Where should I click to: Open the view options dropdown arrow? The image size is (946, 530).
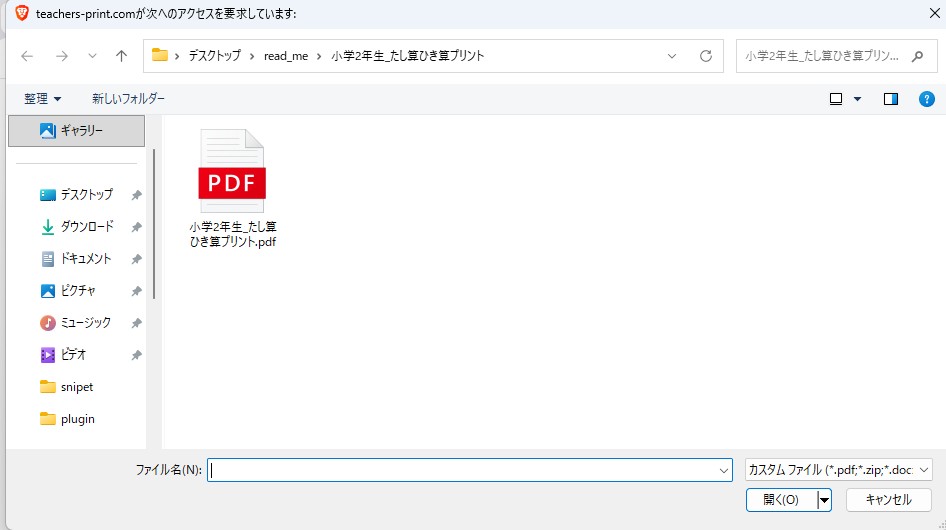coord(857,99)
